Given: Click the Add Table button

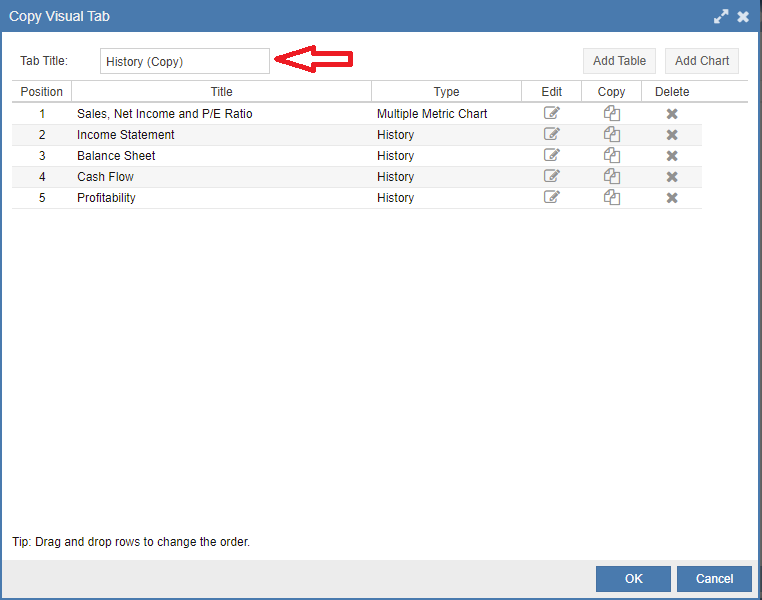Looking at the screenshot, I should pyautogui.click(x=619, y=61).
